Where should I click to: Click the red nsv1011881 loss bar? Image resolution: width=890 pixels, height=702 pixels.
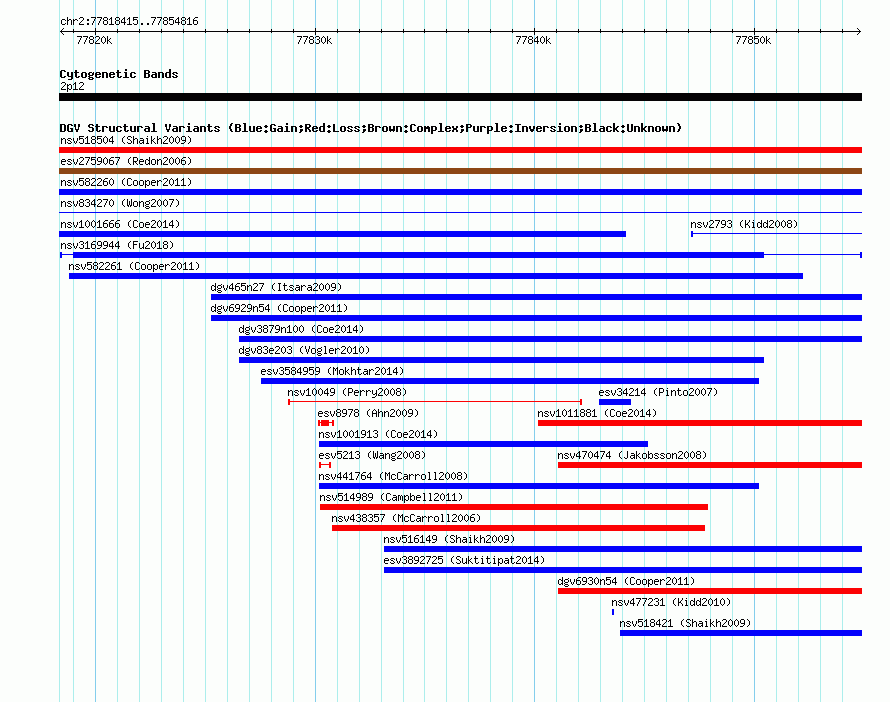click(x=700, y=423)
